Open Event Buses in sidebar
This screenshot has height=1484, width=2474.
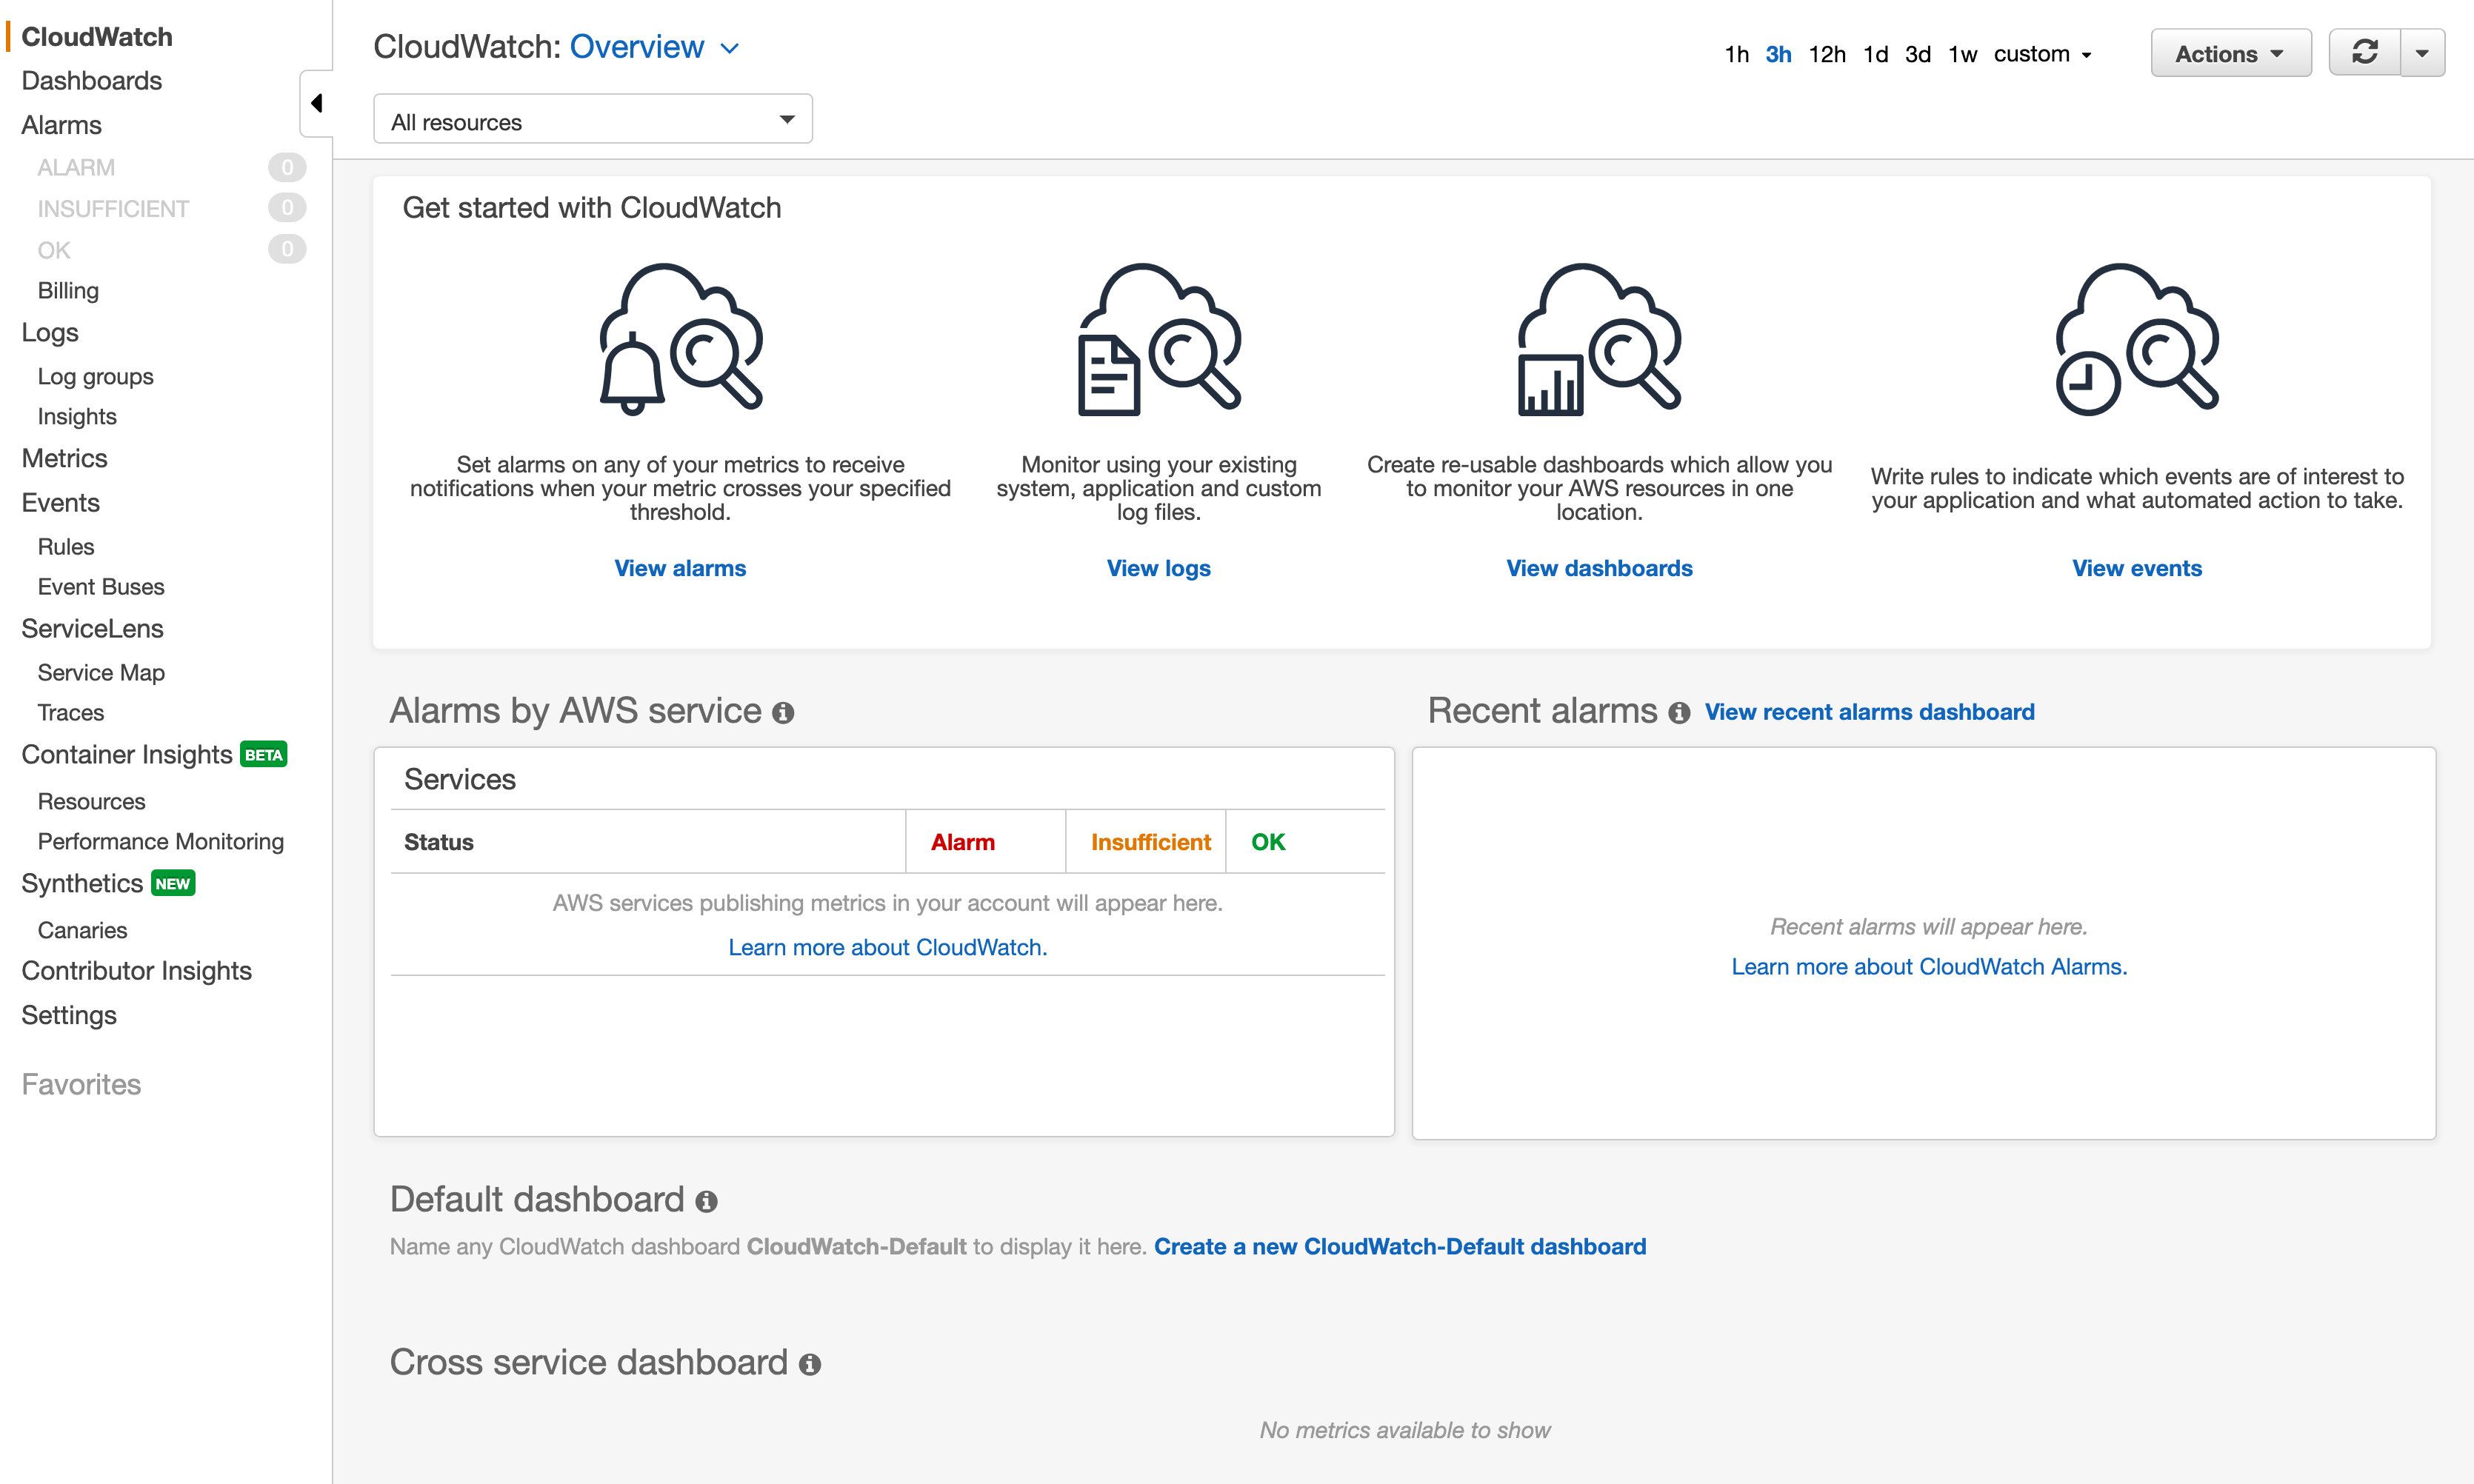click(x=101, y=587)
